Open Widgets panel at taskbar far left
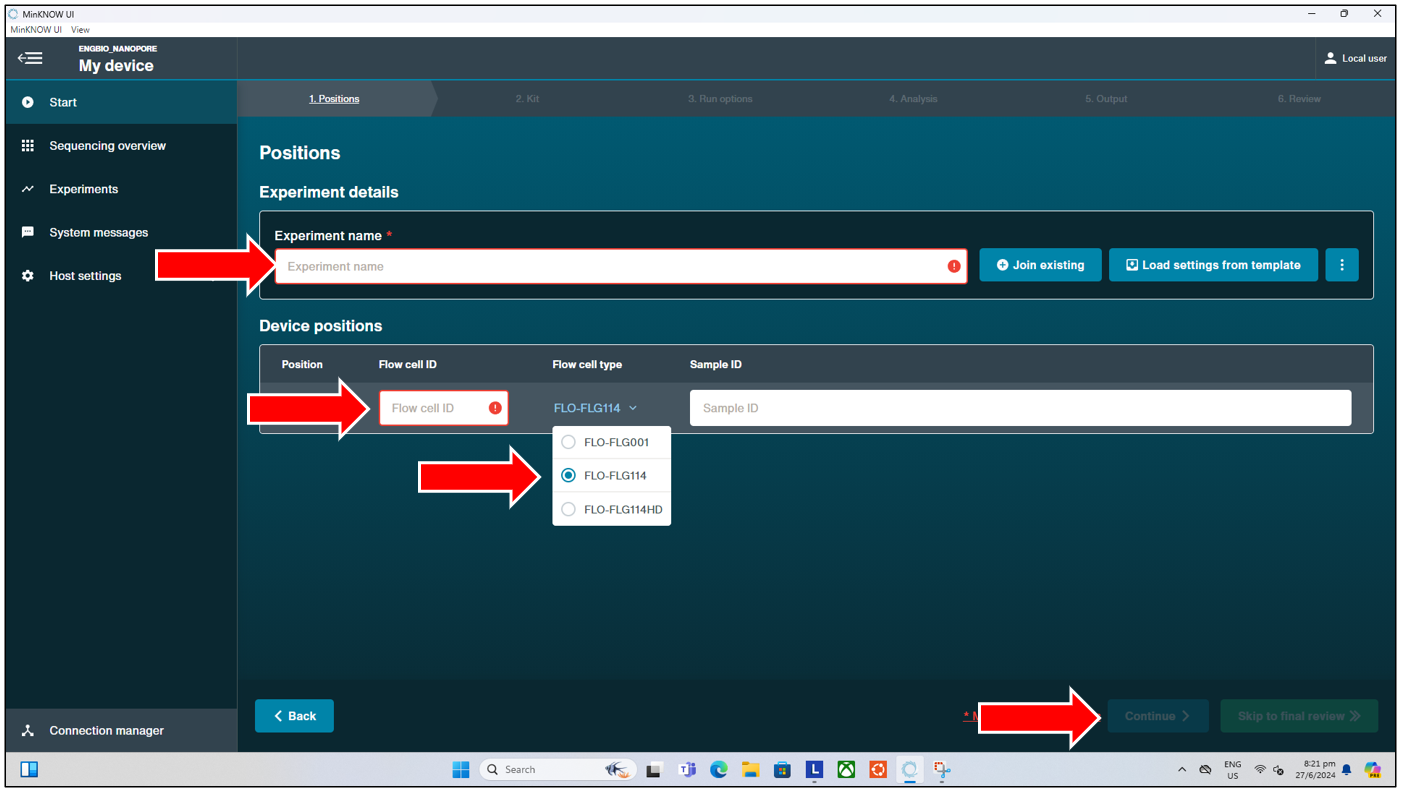This screenshot has height=792, width=1401. pyautogui.click(x=29, y=769)
